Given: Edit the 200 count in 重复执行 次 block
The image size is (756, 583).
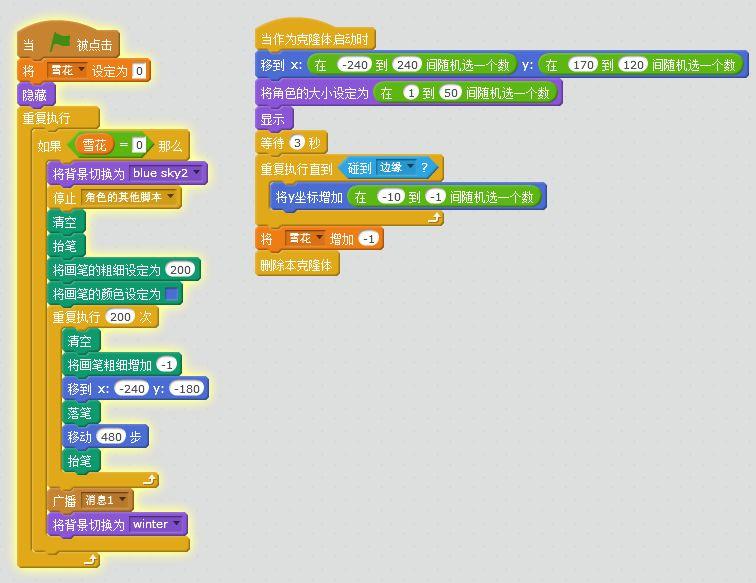Looking at the screenshot, I should click(121, 317).
